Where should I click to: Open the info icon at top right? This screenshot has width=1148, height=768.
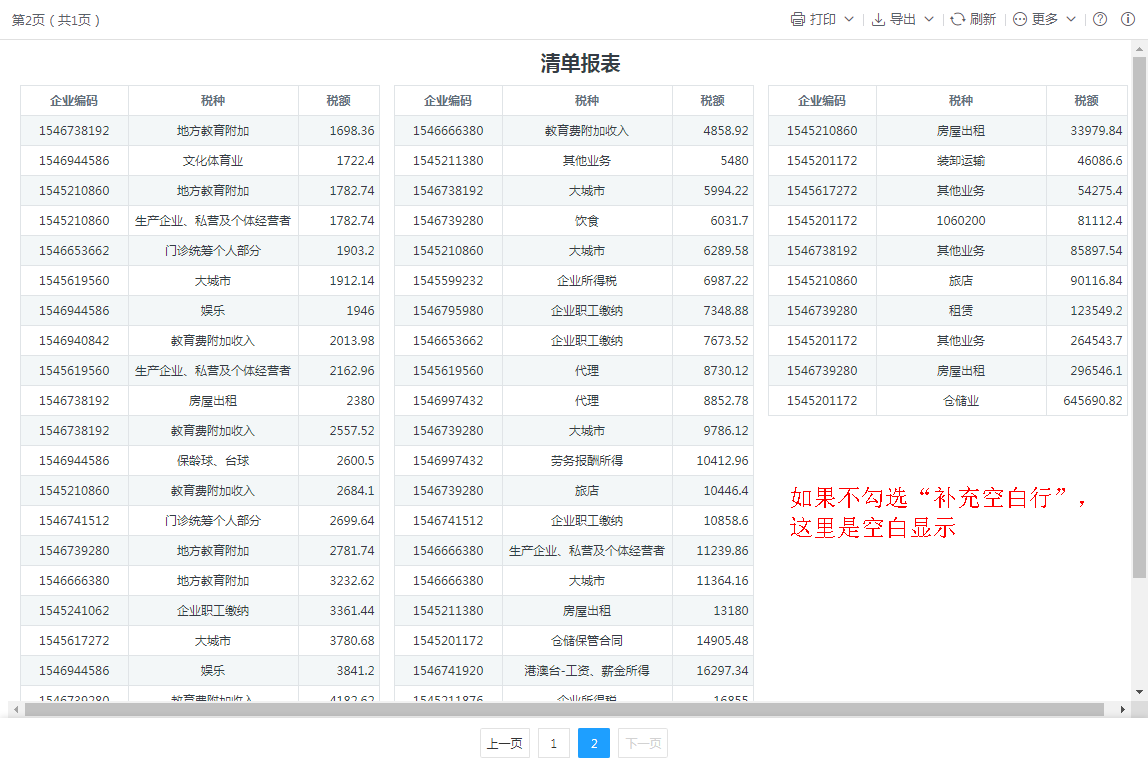[1128, 19]
